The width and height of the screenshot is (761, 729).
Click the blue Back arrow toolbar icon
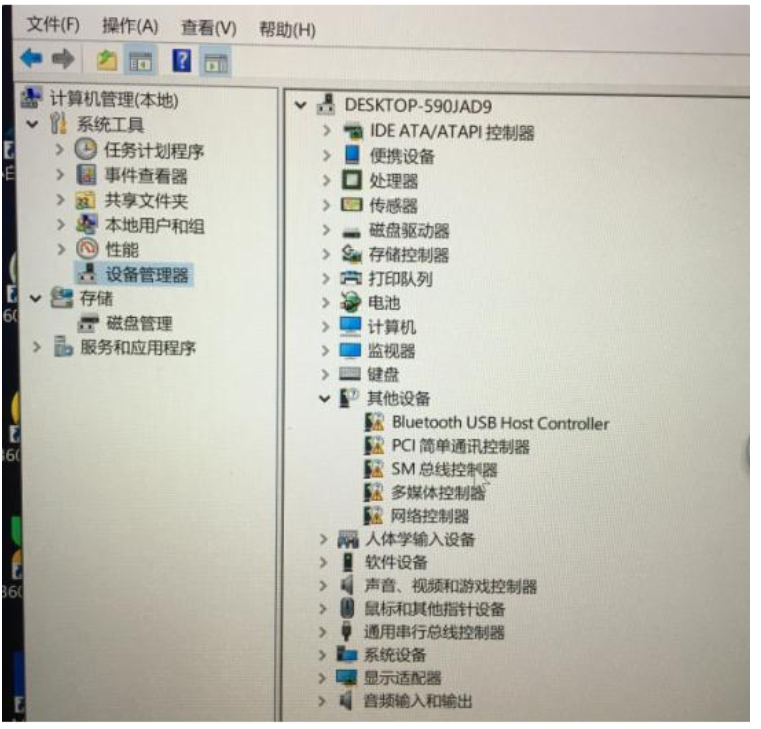point(32,59)
